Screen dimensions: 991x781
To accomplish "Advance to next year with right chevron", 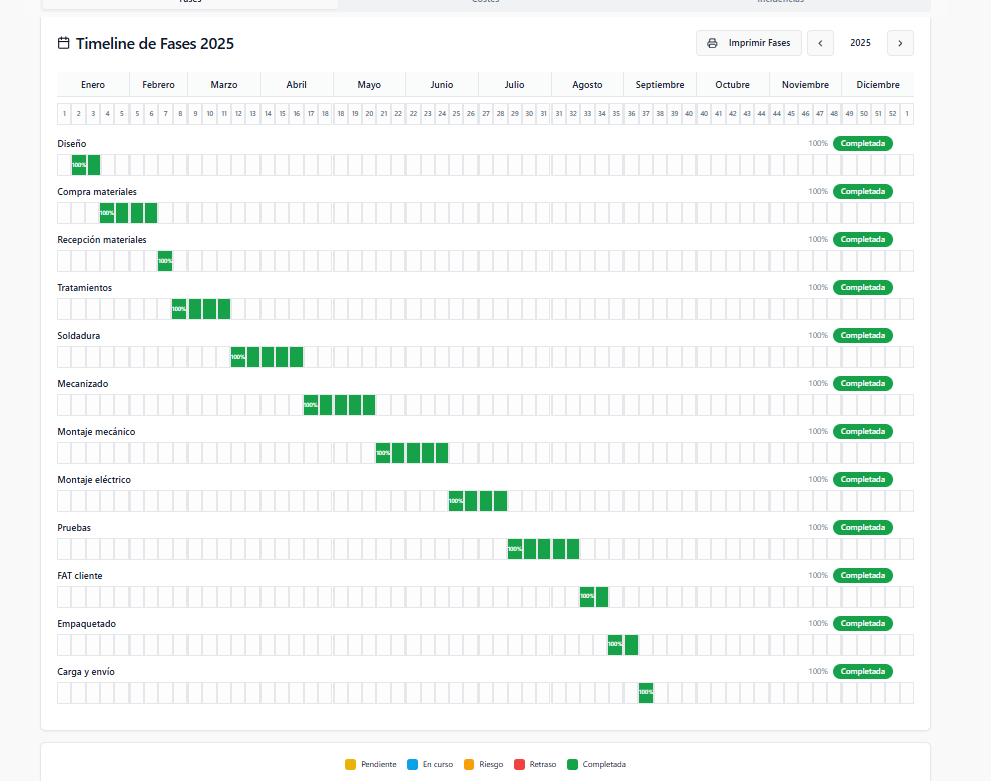I will coord(900,43).
